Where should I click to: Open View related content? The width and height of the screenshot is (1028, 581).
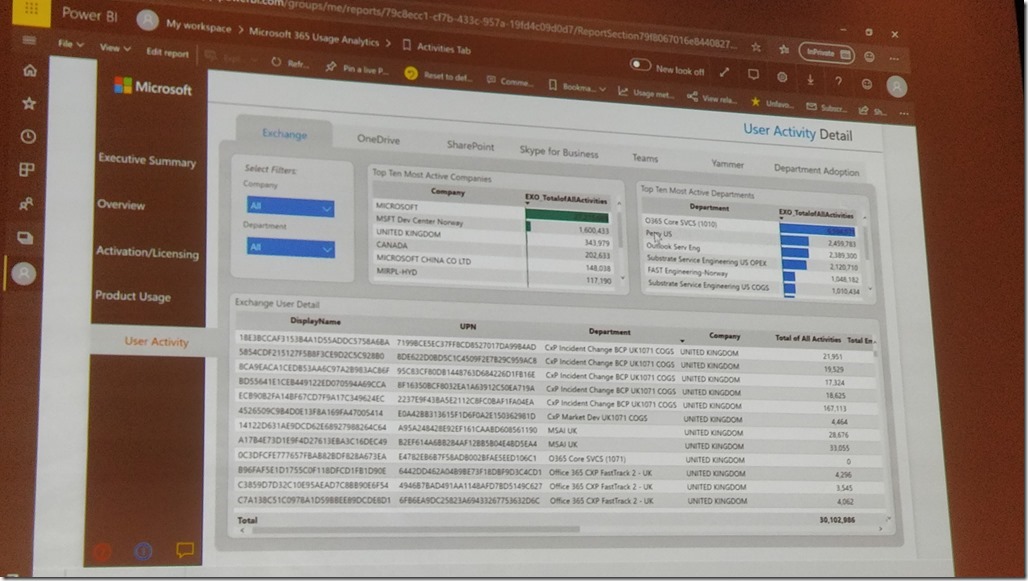click(x=712, y=98)
